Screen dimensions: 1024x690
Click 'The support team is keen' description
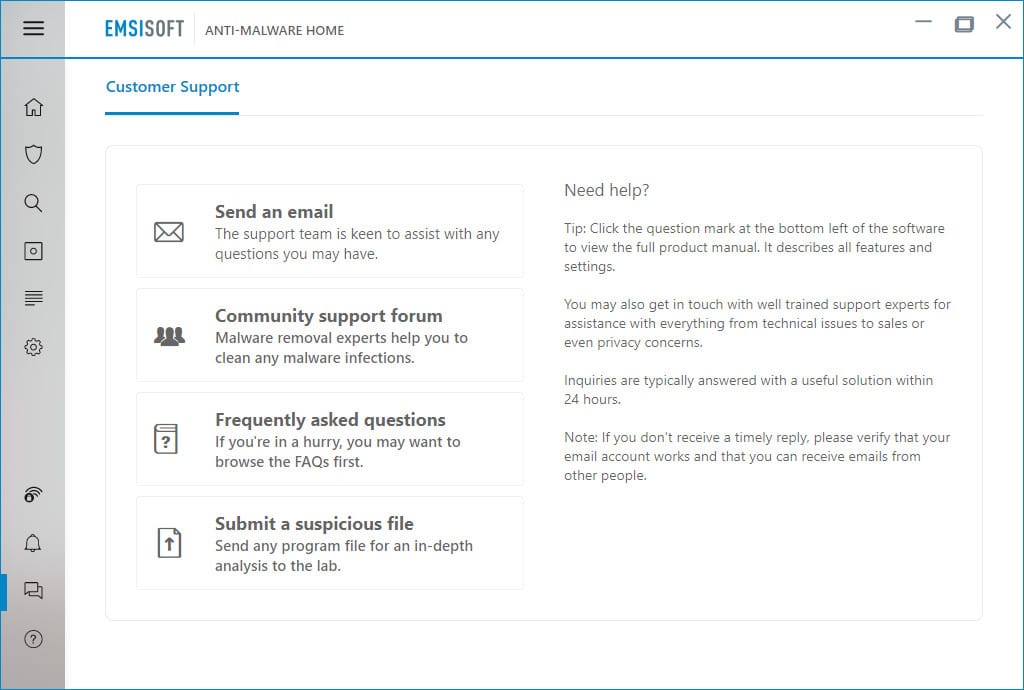357,243
